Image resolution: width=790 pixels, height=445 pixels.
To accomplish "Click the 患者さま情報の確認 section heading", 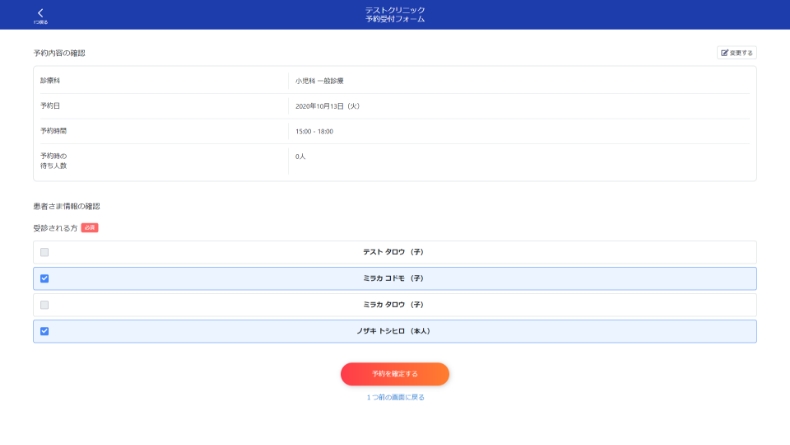I will tap(67, 207).
